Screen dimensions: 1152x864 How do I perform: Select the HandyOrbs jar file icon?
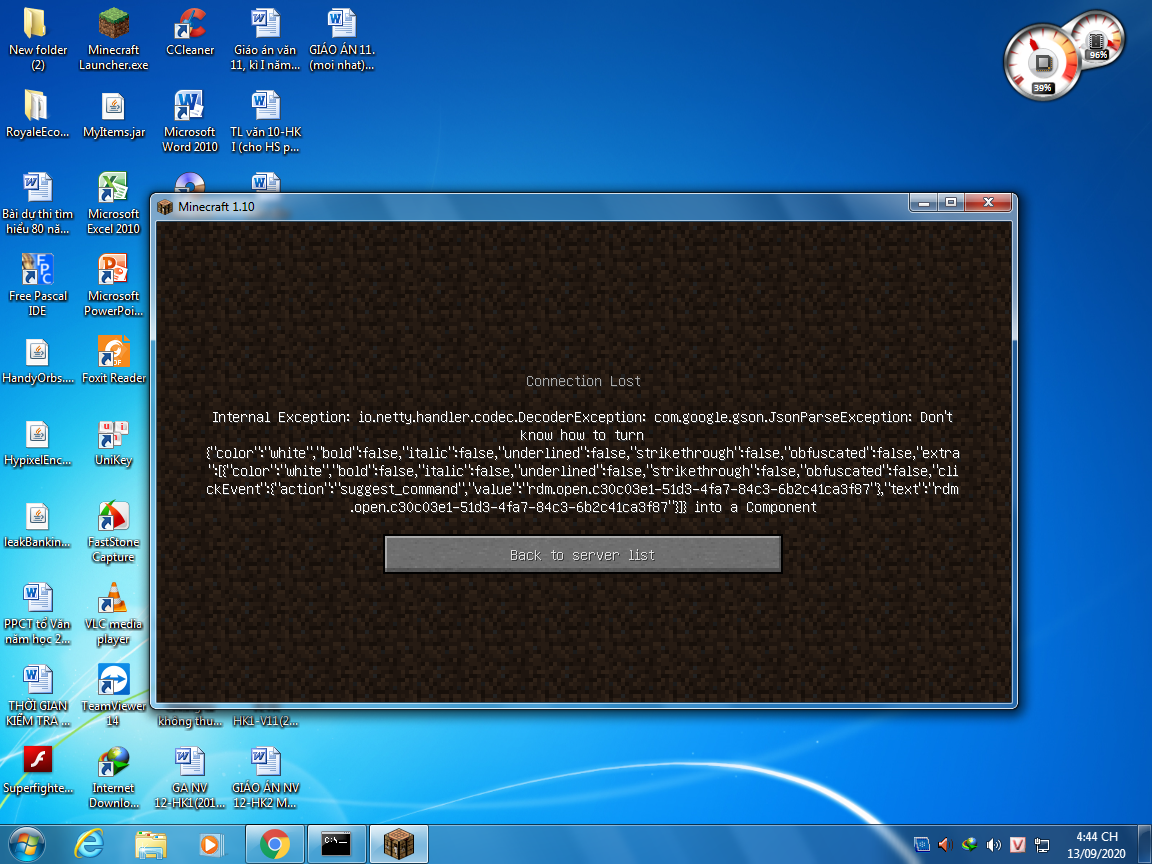click(37, 361)
